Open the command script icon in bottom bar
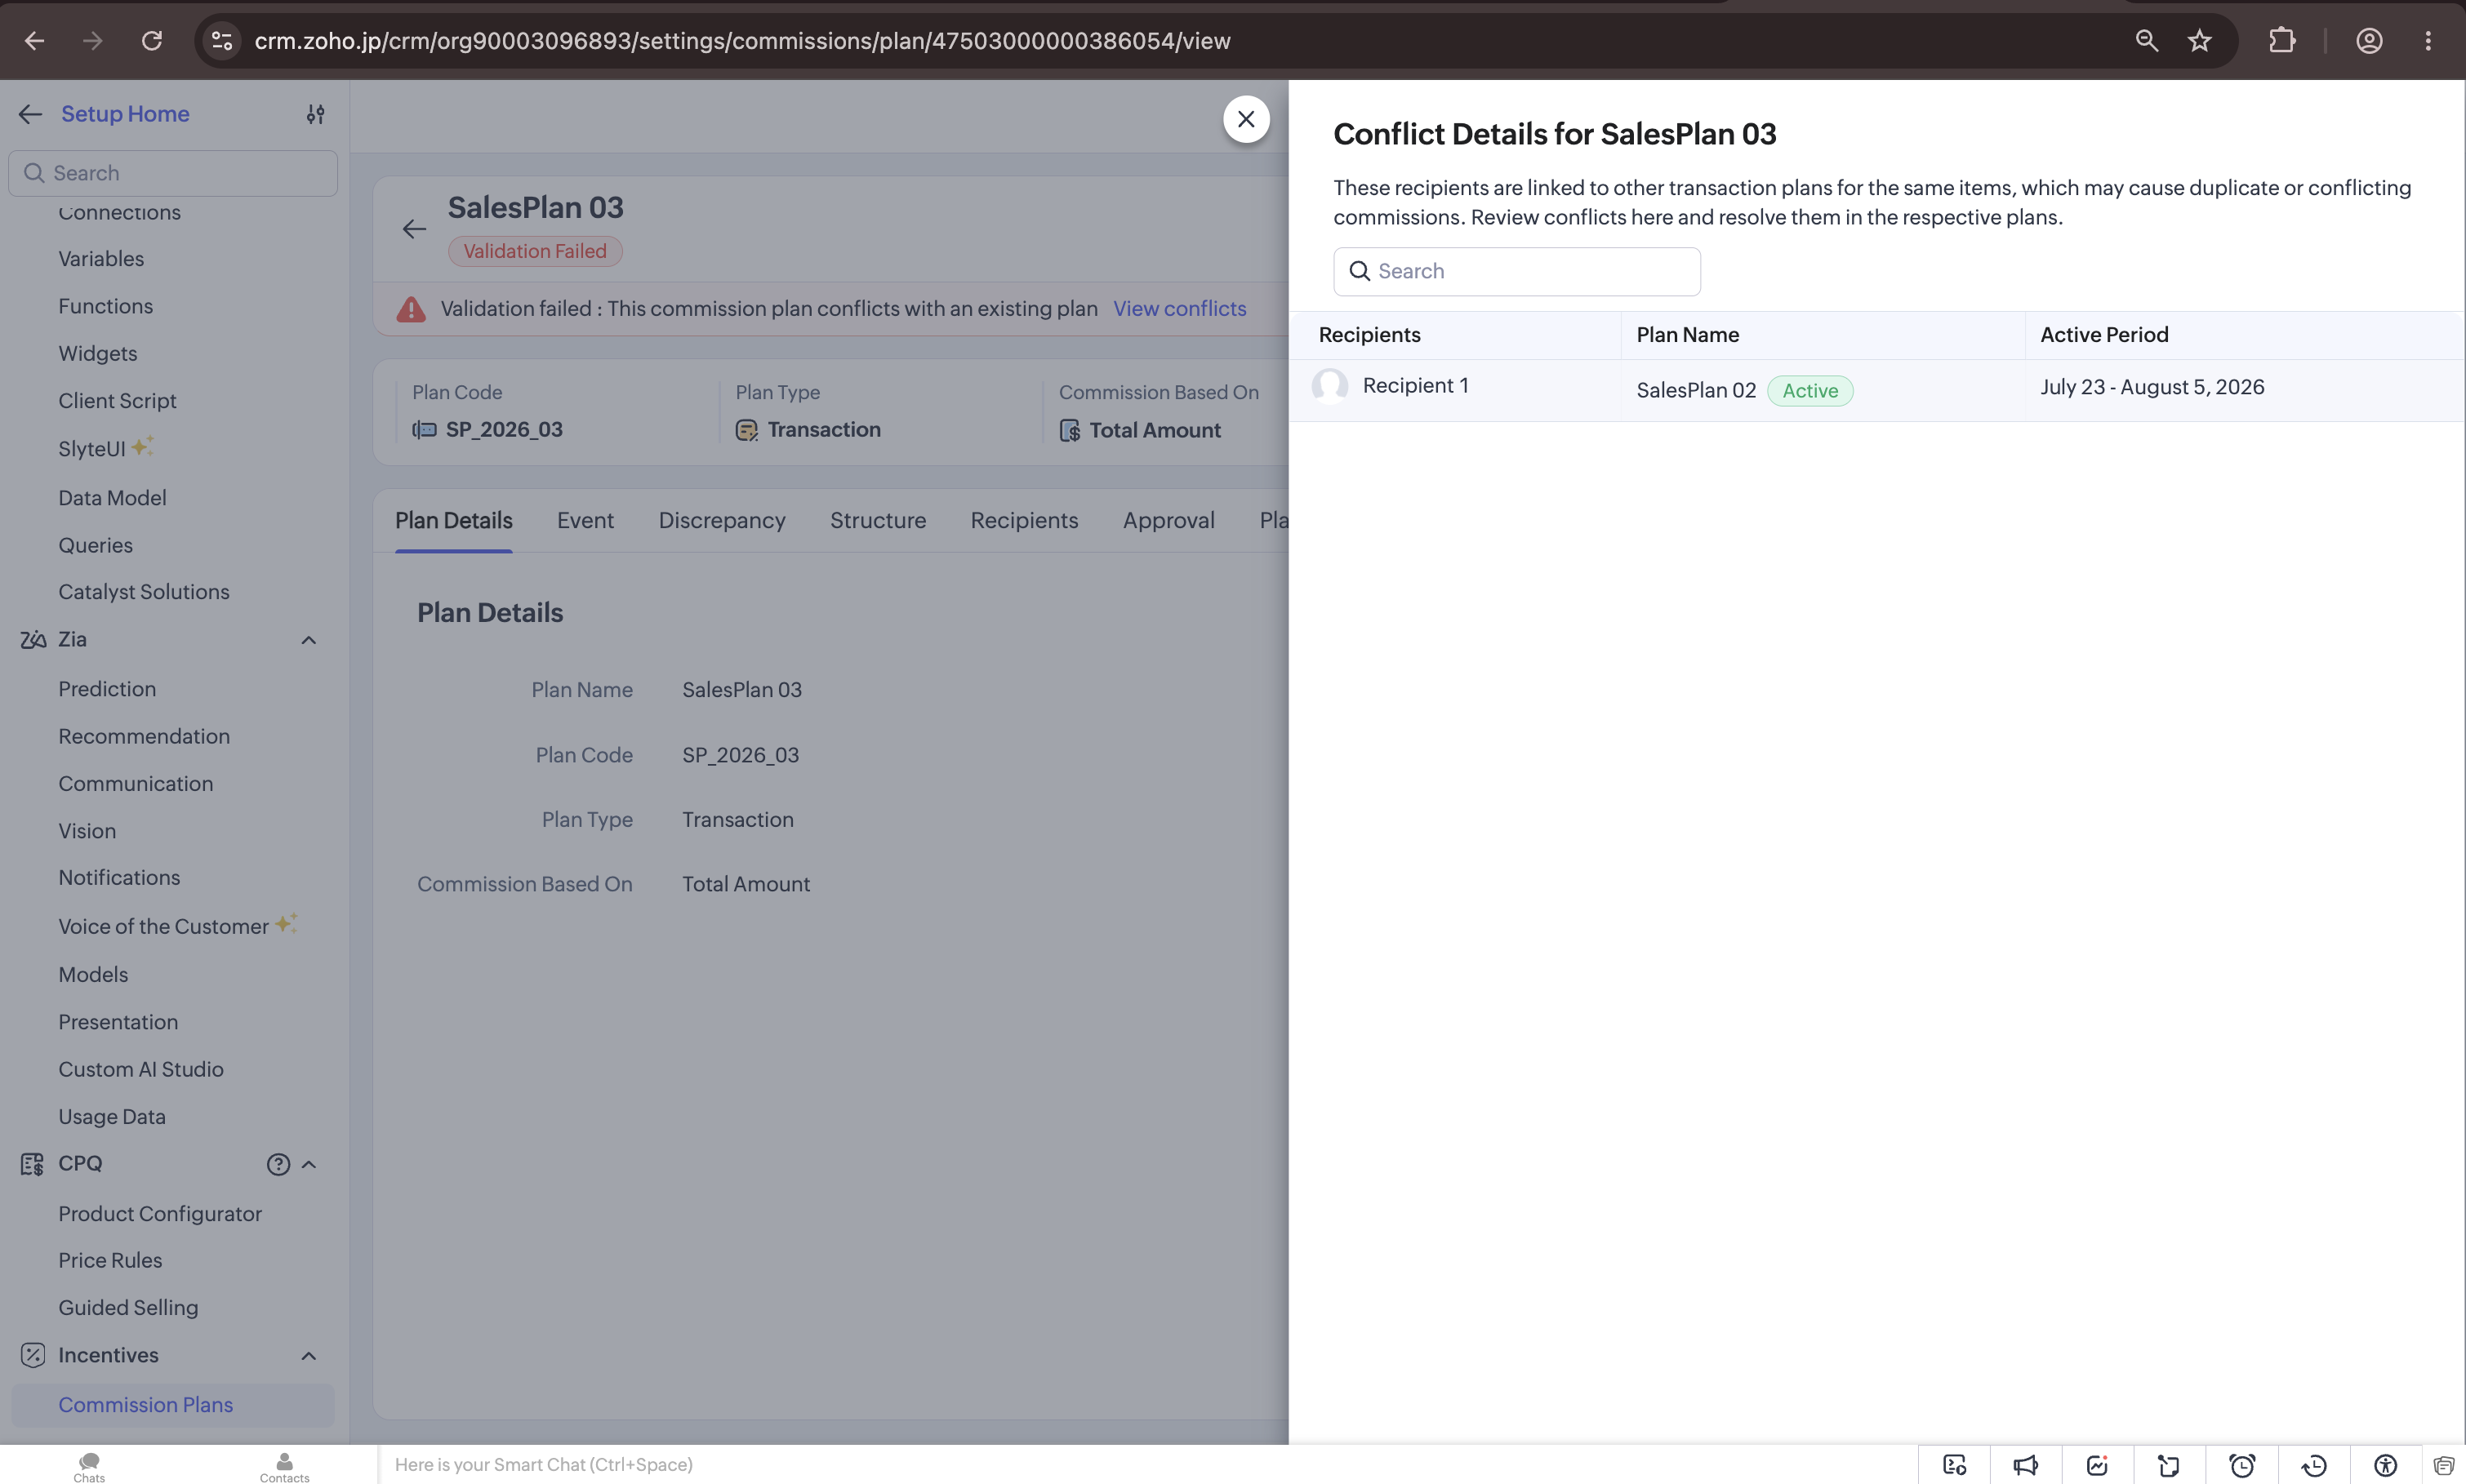Screen dimensions: 2466x1484 [x=1954, y=1465]
